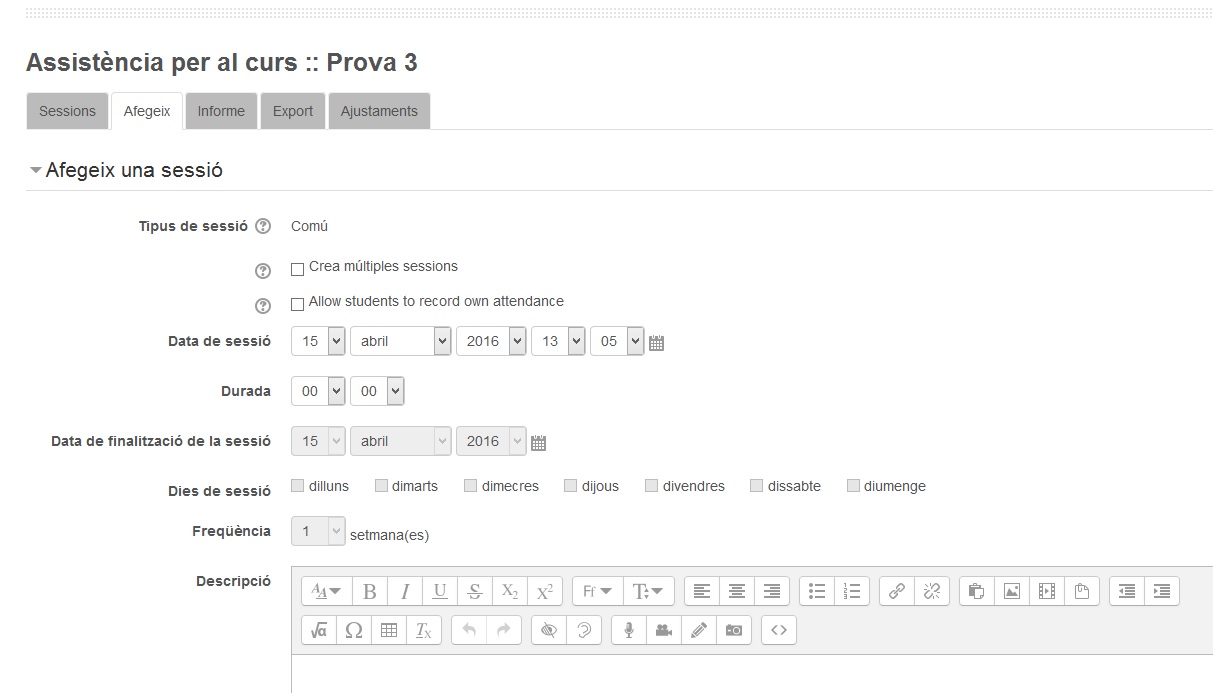Check Allow students to record own attendance
Screen dimensions: 1213x693
297,304
